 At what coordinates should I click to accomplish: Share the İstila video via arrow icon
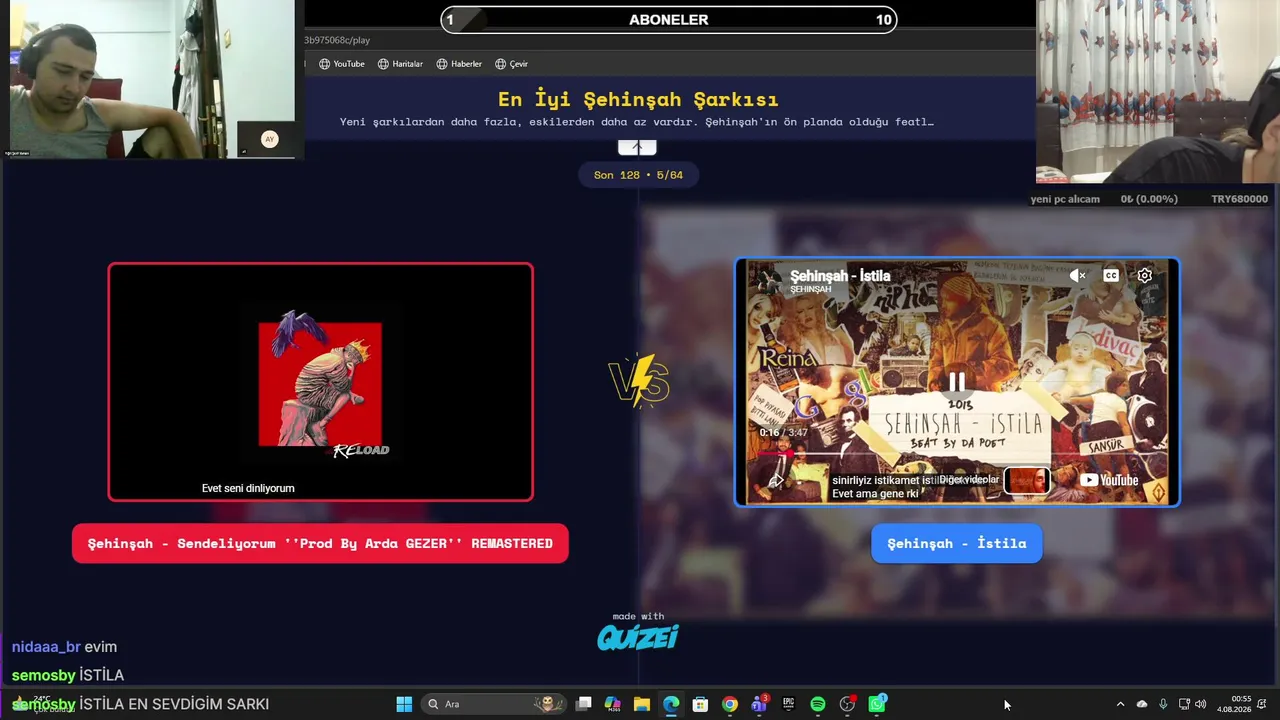point(775,481)
